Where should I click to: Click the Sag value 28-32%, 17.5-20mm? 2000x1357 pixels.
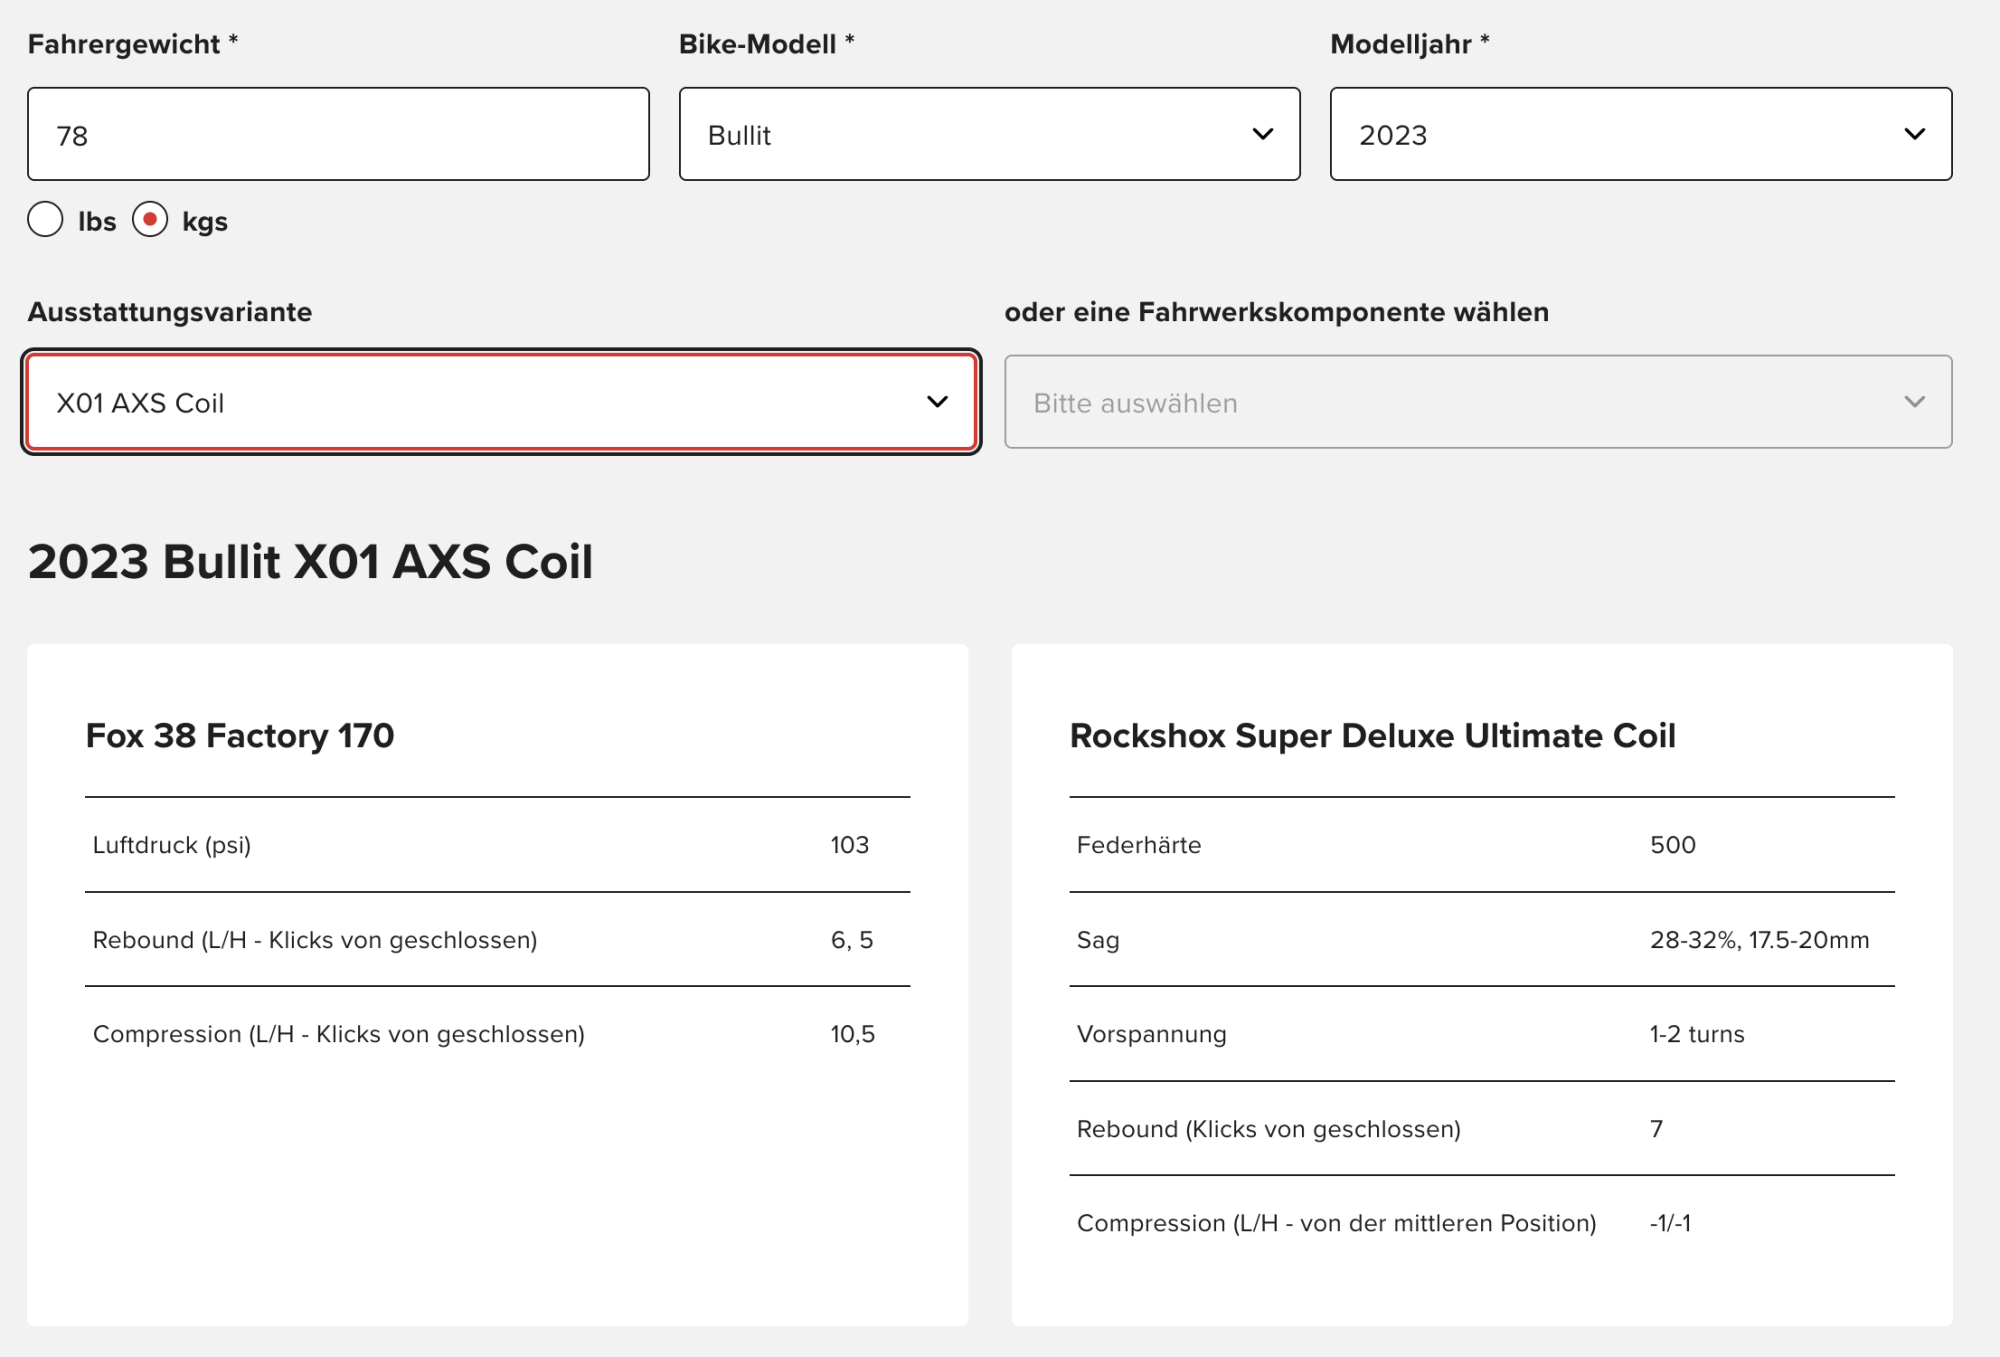point(1759,940)
